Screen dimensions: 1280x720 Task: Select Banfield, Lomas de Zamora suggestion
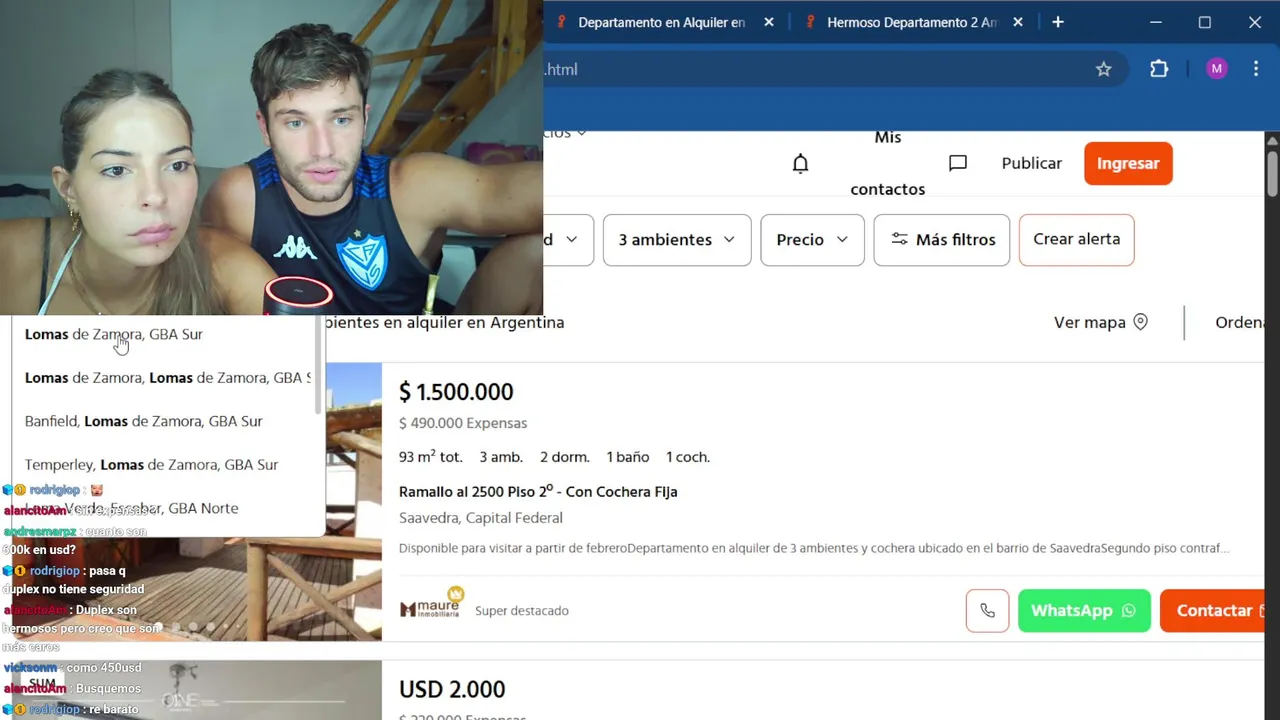144,421
